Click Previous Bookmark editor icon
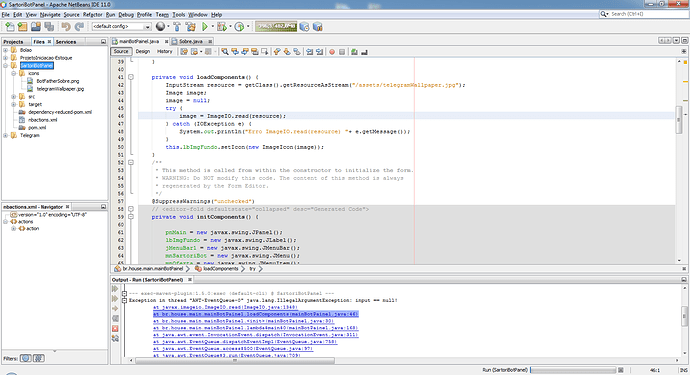Viewport: 690px width, 375px height. (277, 52)
